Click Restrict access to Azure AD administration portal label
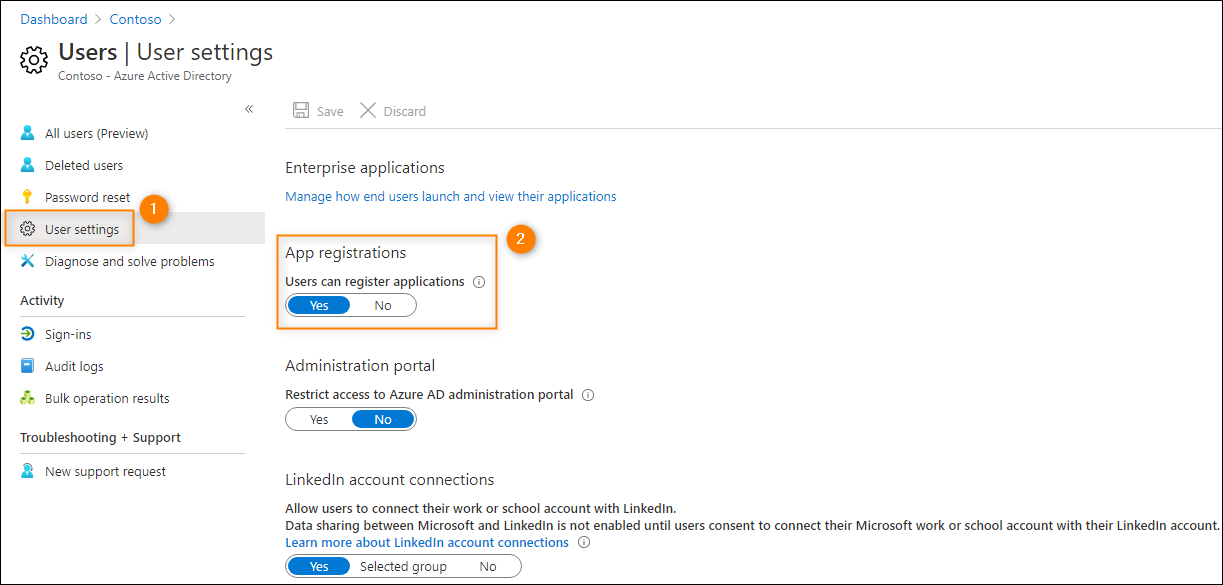The width and height of the screenshot is (1223, 585). [429, 395]
